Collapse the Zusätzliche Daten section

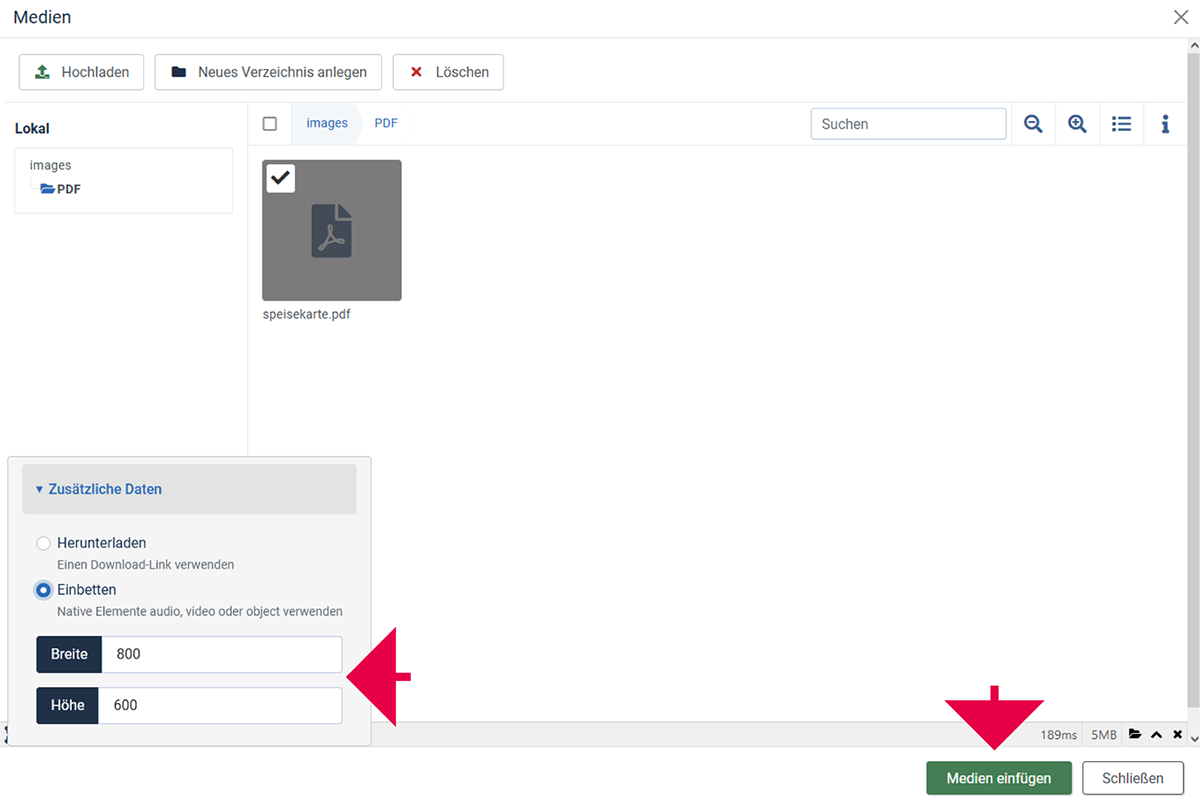tap(99, 489)
